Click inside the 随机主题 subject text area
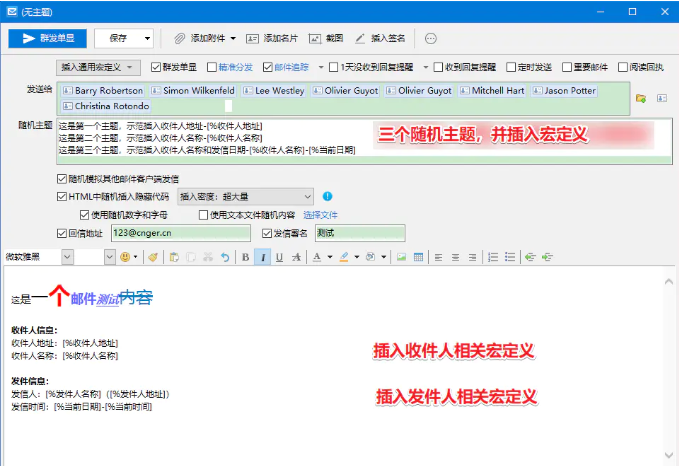 click(x=364, y=142)
